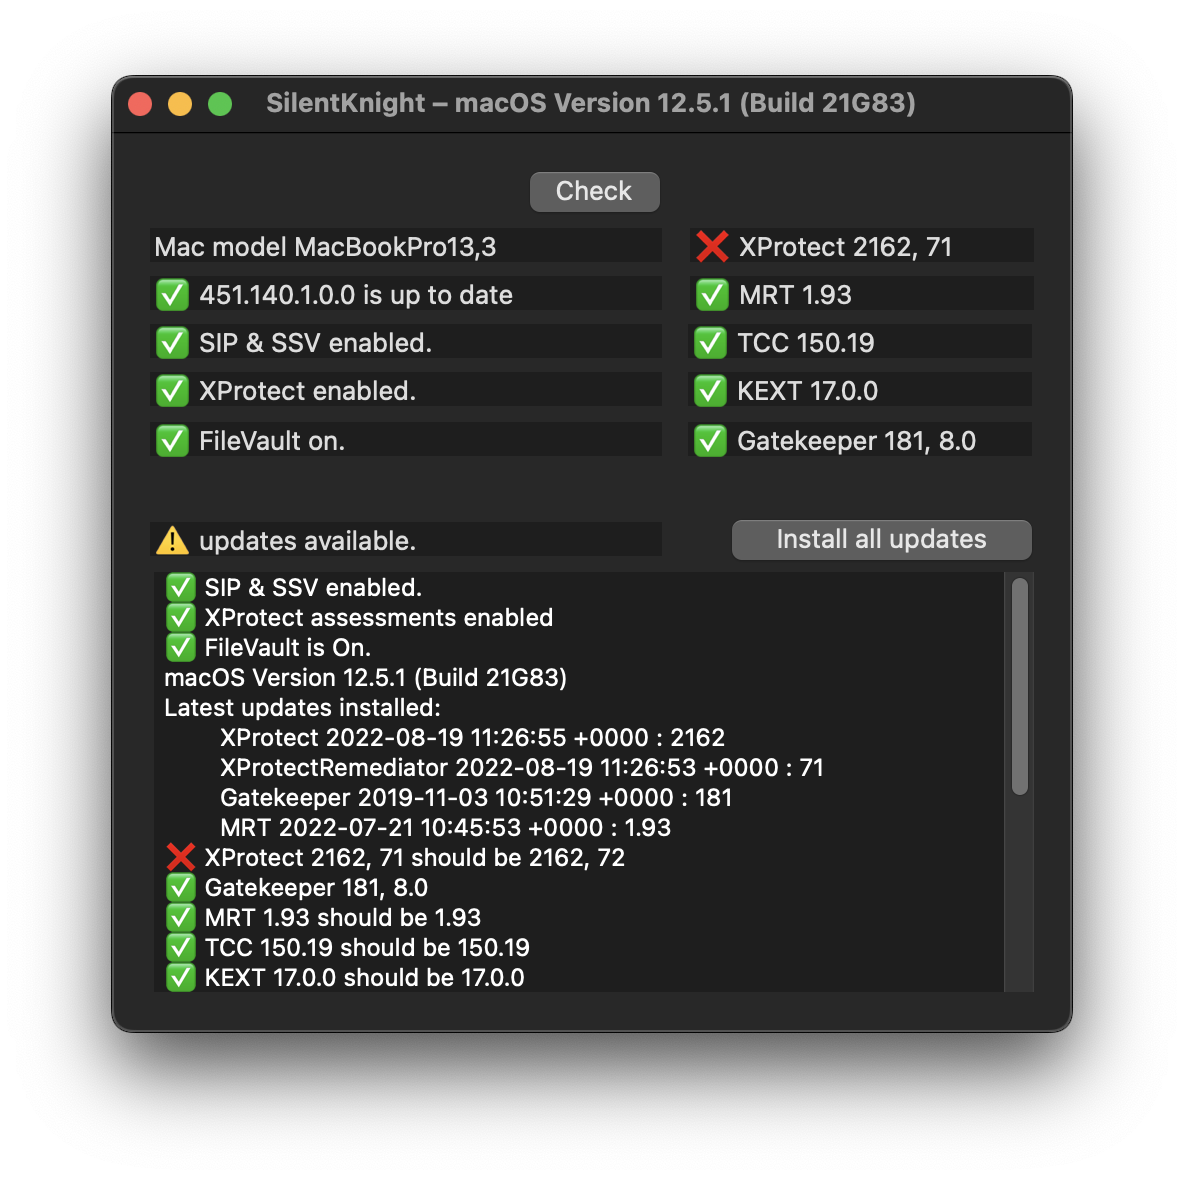Click Install all updates

(881, 539)
